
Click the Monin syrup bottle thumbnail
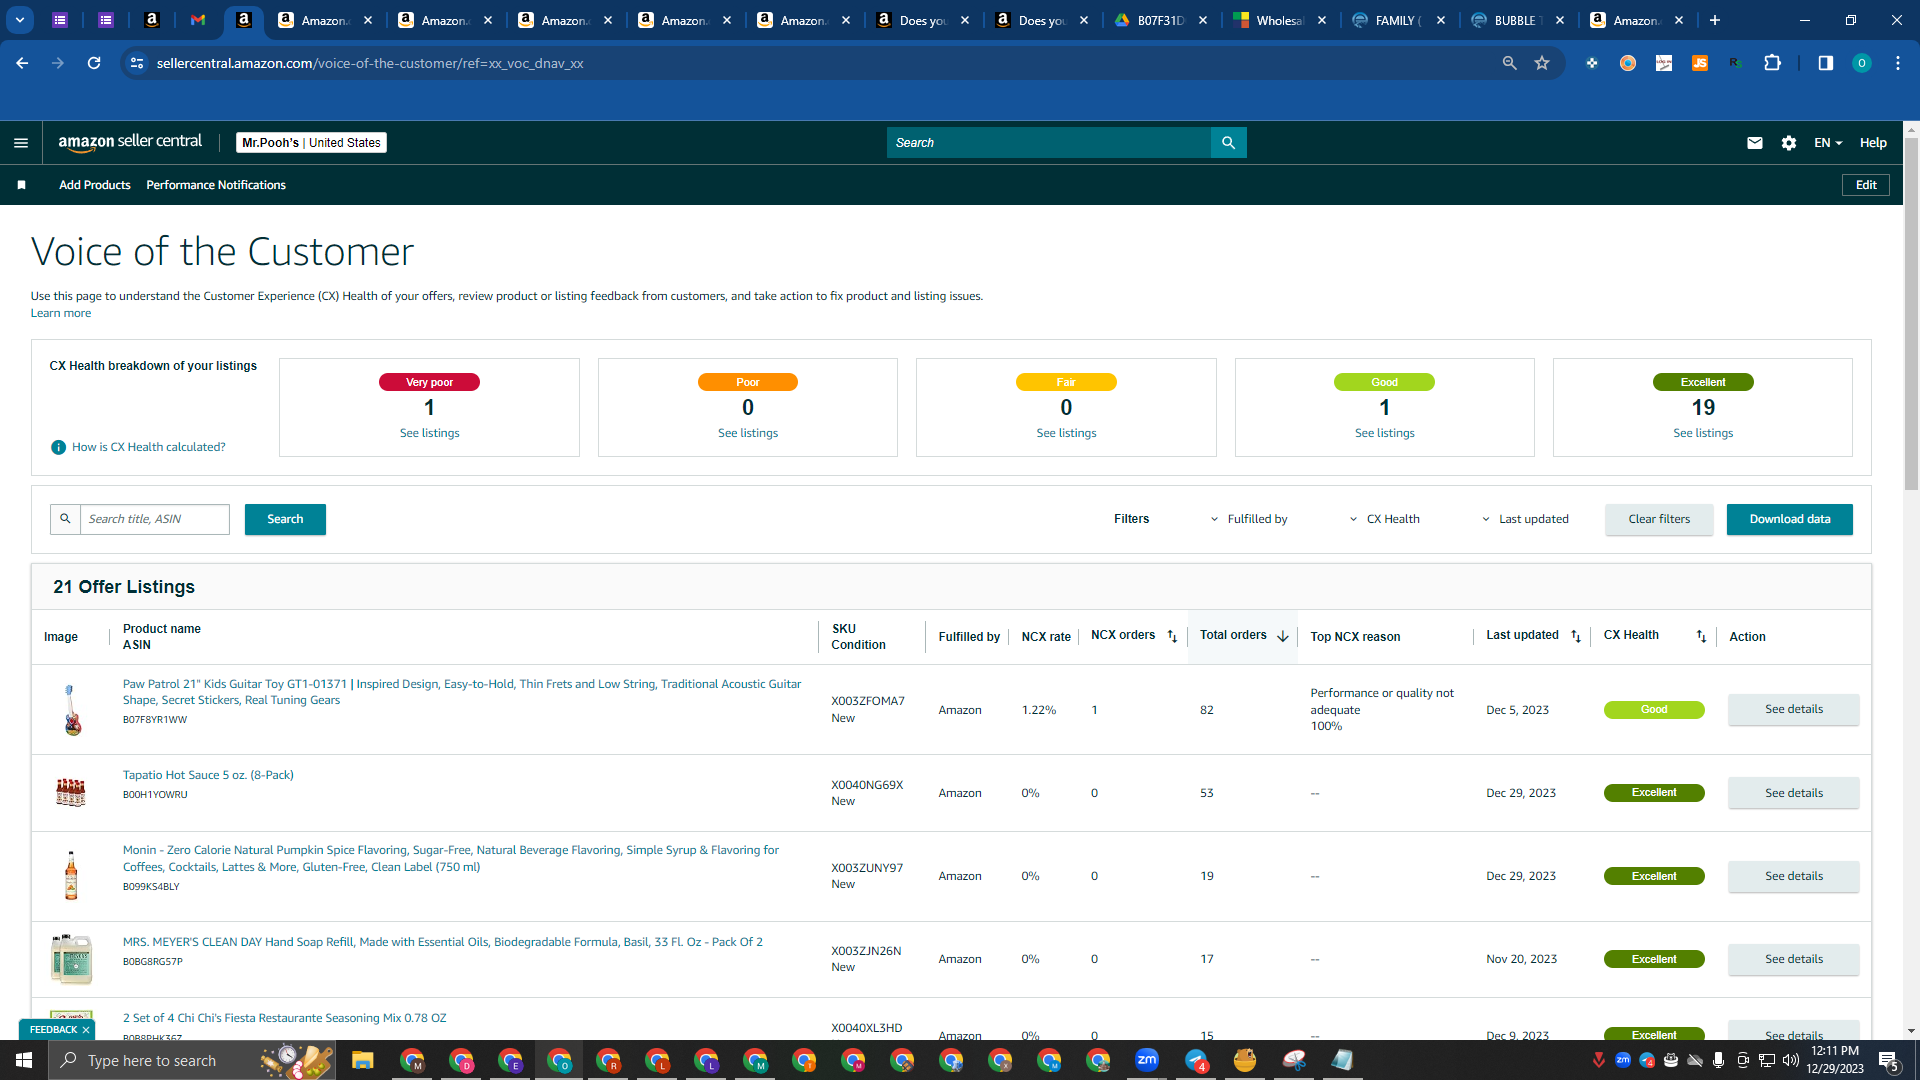coord(71,876)
